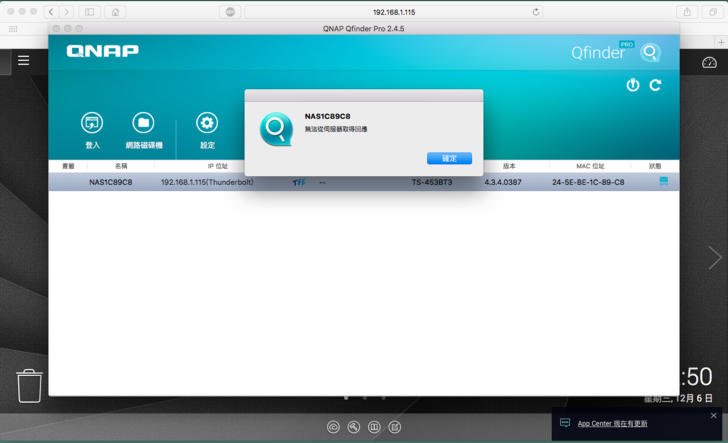Viewport: 728px width, 443px height.
Task: Sort by the 名稱 column header
Action: (x=121, y=166)
